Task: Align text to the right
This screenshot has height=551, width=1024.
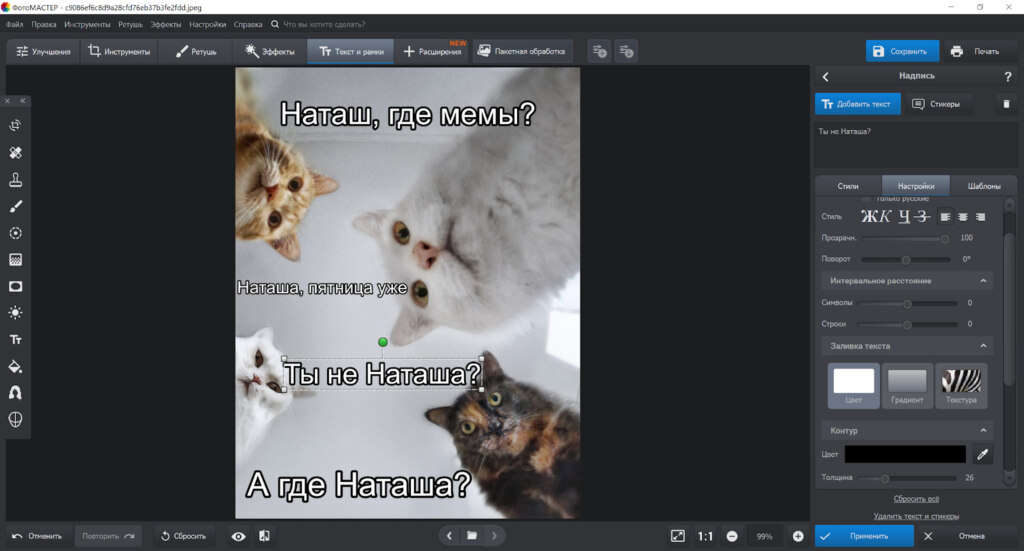Action: (x=980, y=217)
